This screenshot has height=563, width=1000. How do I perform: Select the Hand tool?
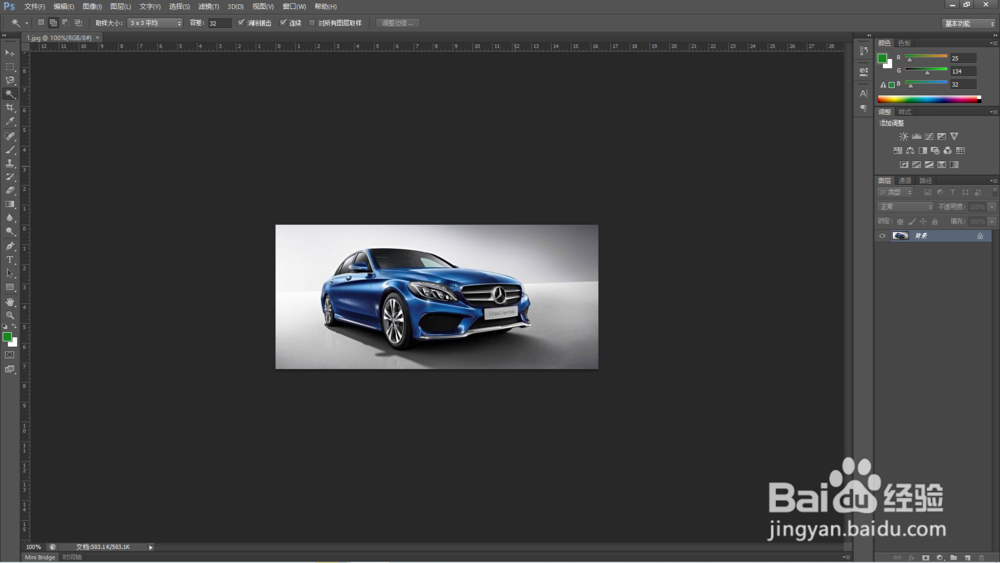click(x=10, y=302)
